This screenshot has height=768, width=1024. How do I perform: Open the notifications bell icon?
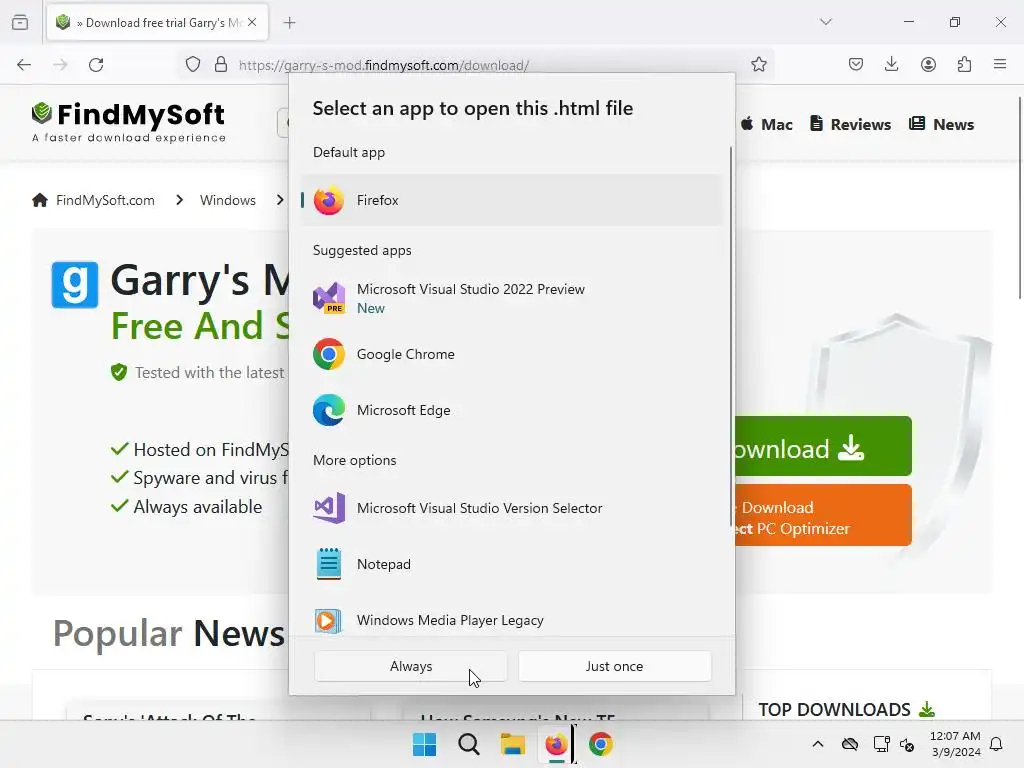(x=996, y=744)
